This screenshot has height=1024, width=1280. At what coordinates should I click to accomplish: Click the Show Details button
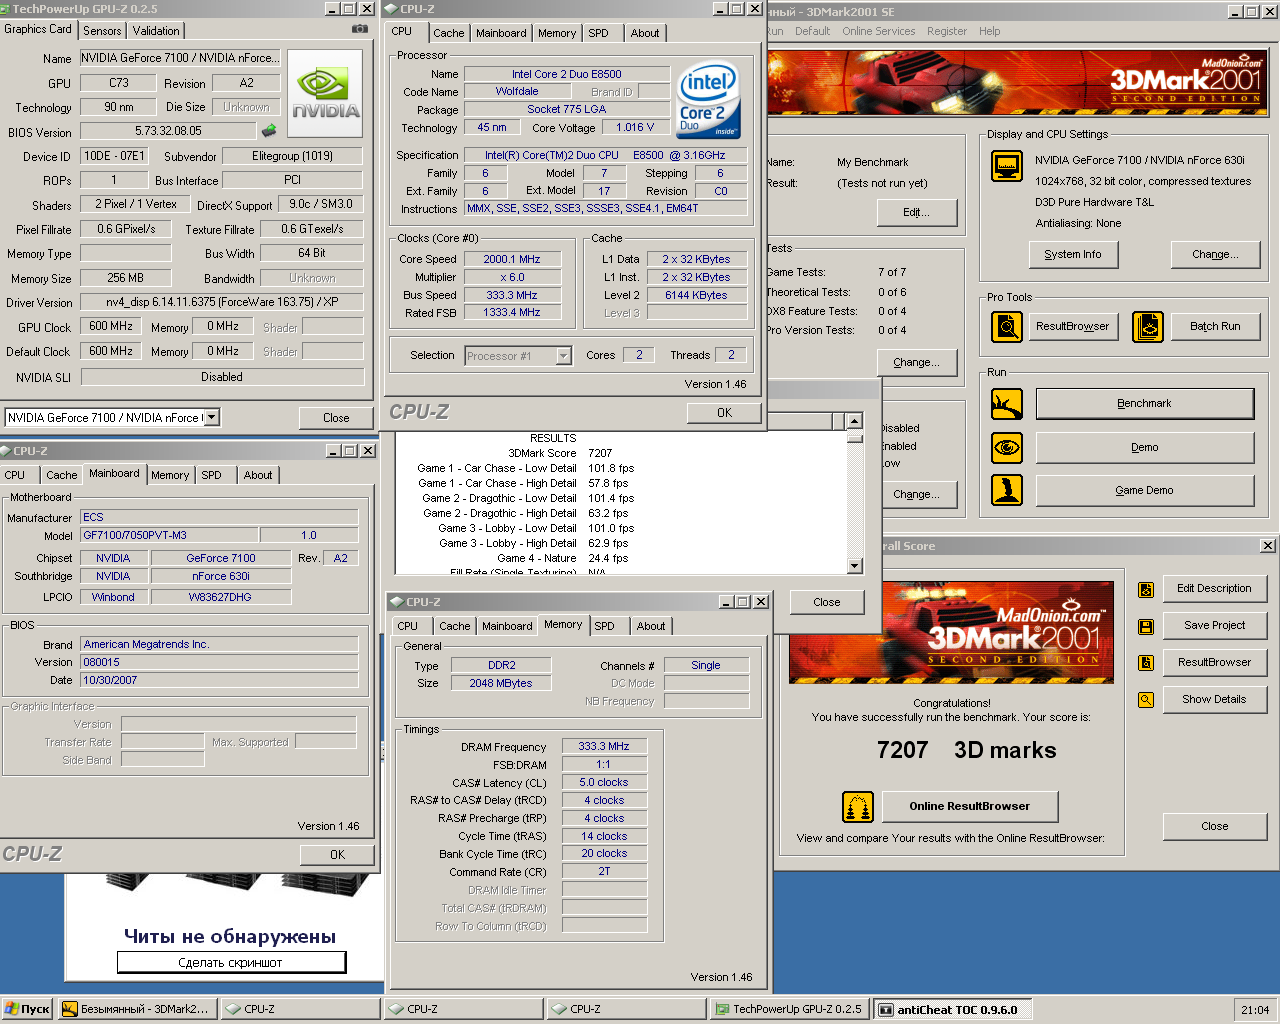pos(1215,700)
